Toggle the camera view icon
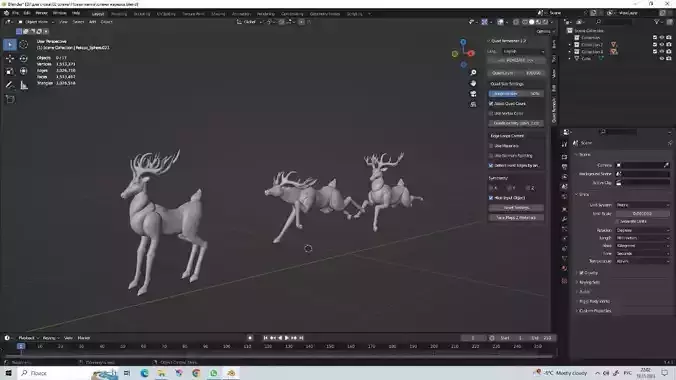Image resolution: width=676 pixels, height=380 pixels. coord(473,94)
